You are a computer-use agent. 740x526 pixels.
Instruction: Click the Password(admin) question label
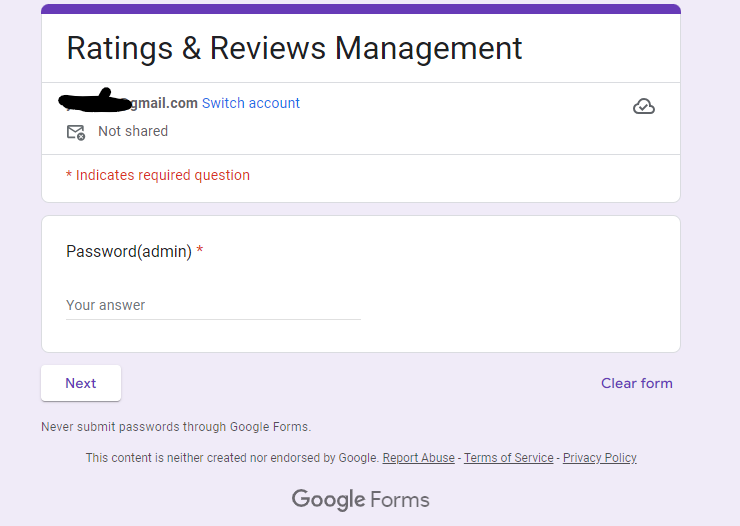pyautogui.click(x=129, y=251)
